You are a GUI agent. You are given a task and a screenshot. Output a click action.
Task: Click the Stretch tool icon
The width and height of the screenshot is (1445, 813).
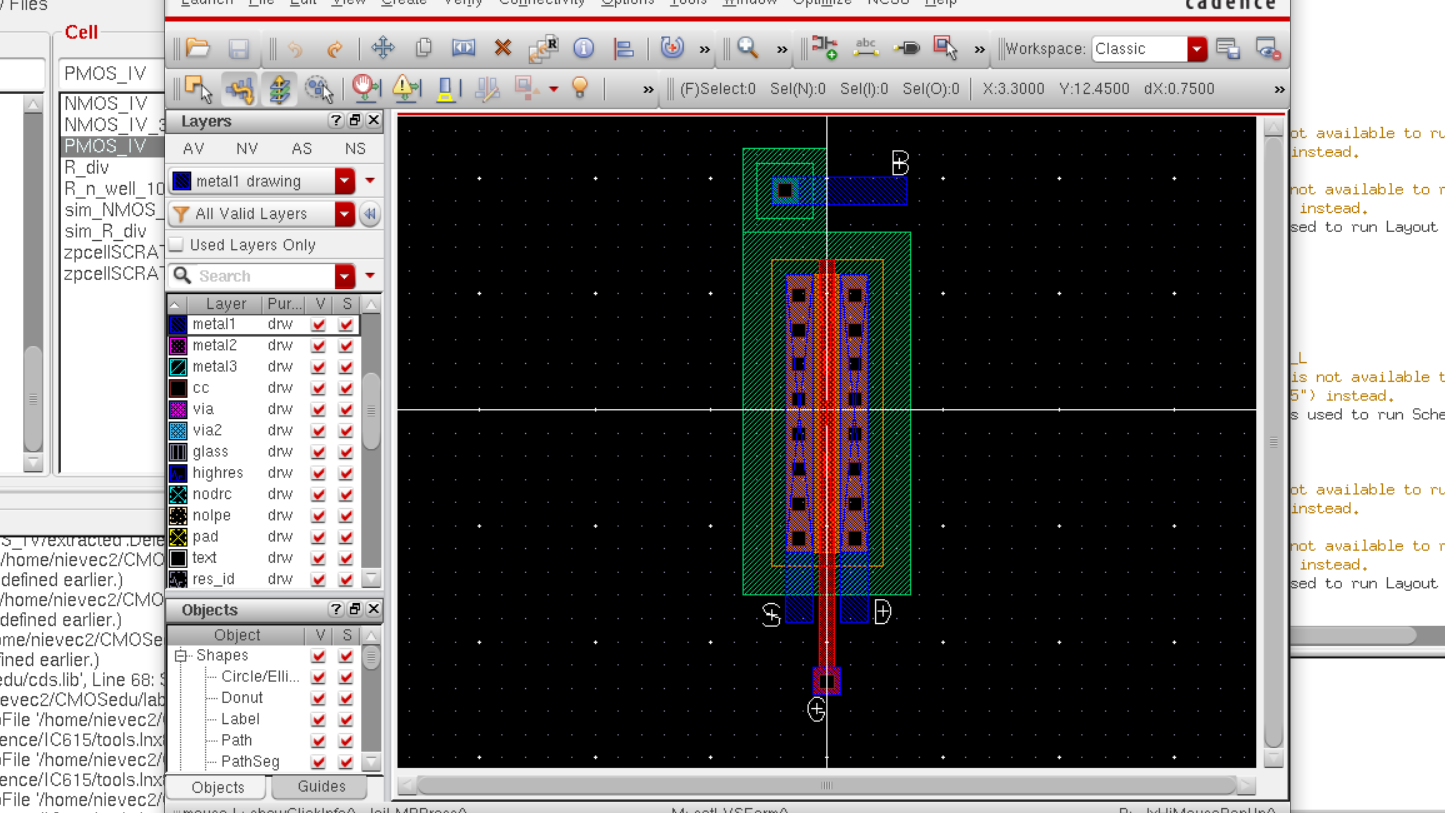point(463,48)
